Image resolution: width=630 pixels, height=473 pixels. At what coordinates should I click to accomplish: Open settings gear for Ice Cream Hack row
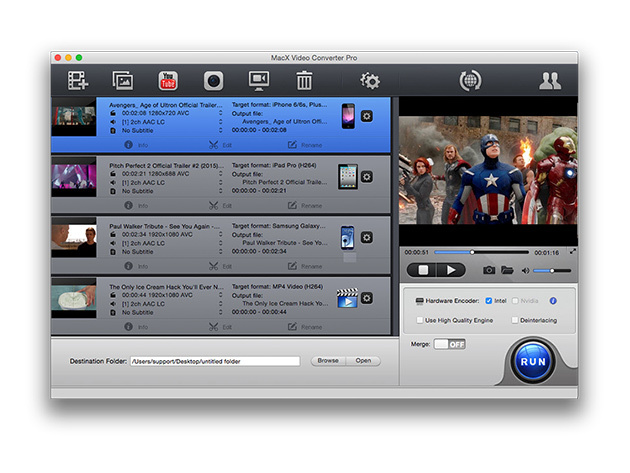[366, 298]
